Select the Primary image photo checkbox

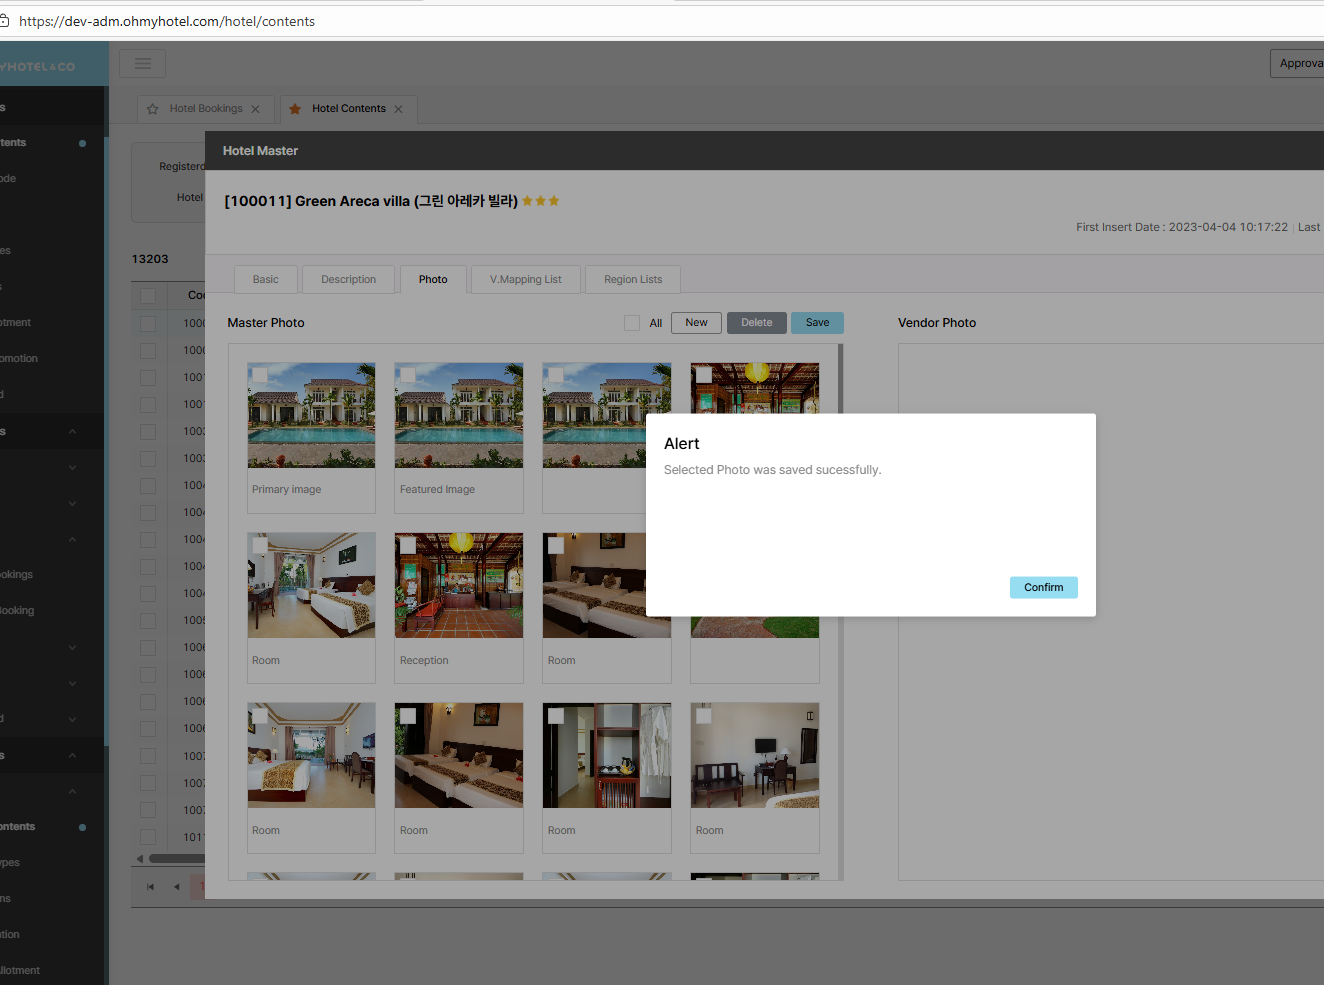click(x=260, y=375)
